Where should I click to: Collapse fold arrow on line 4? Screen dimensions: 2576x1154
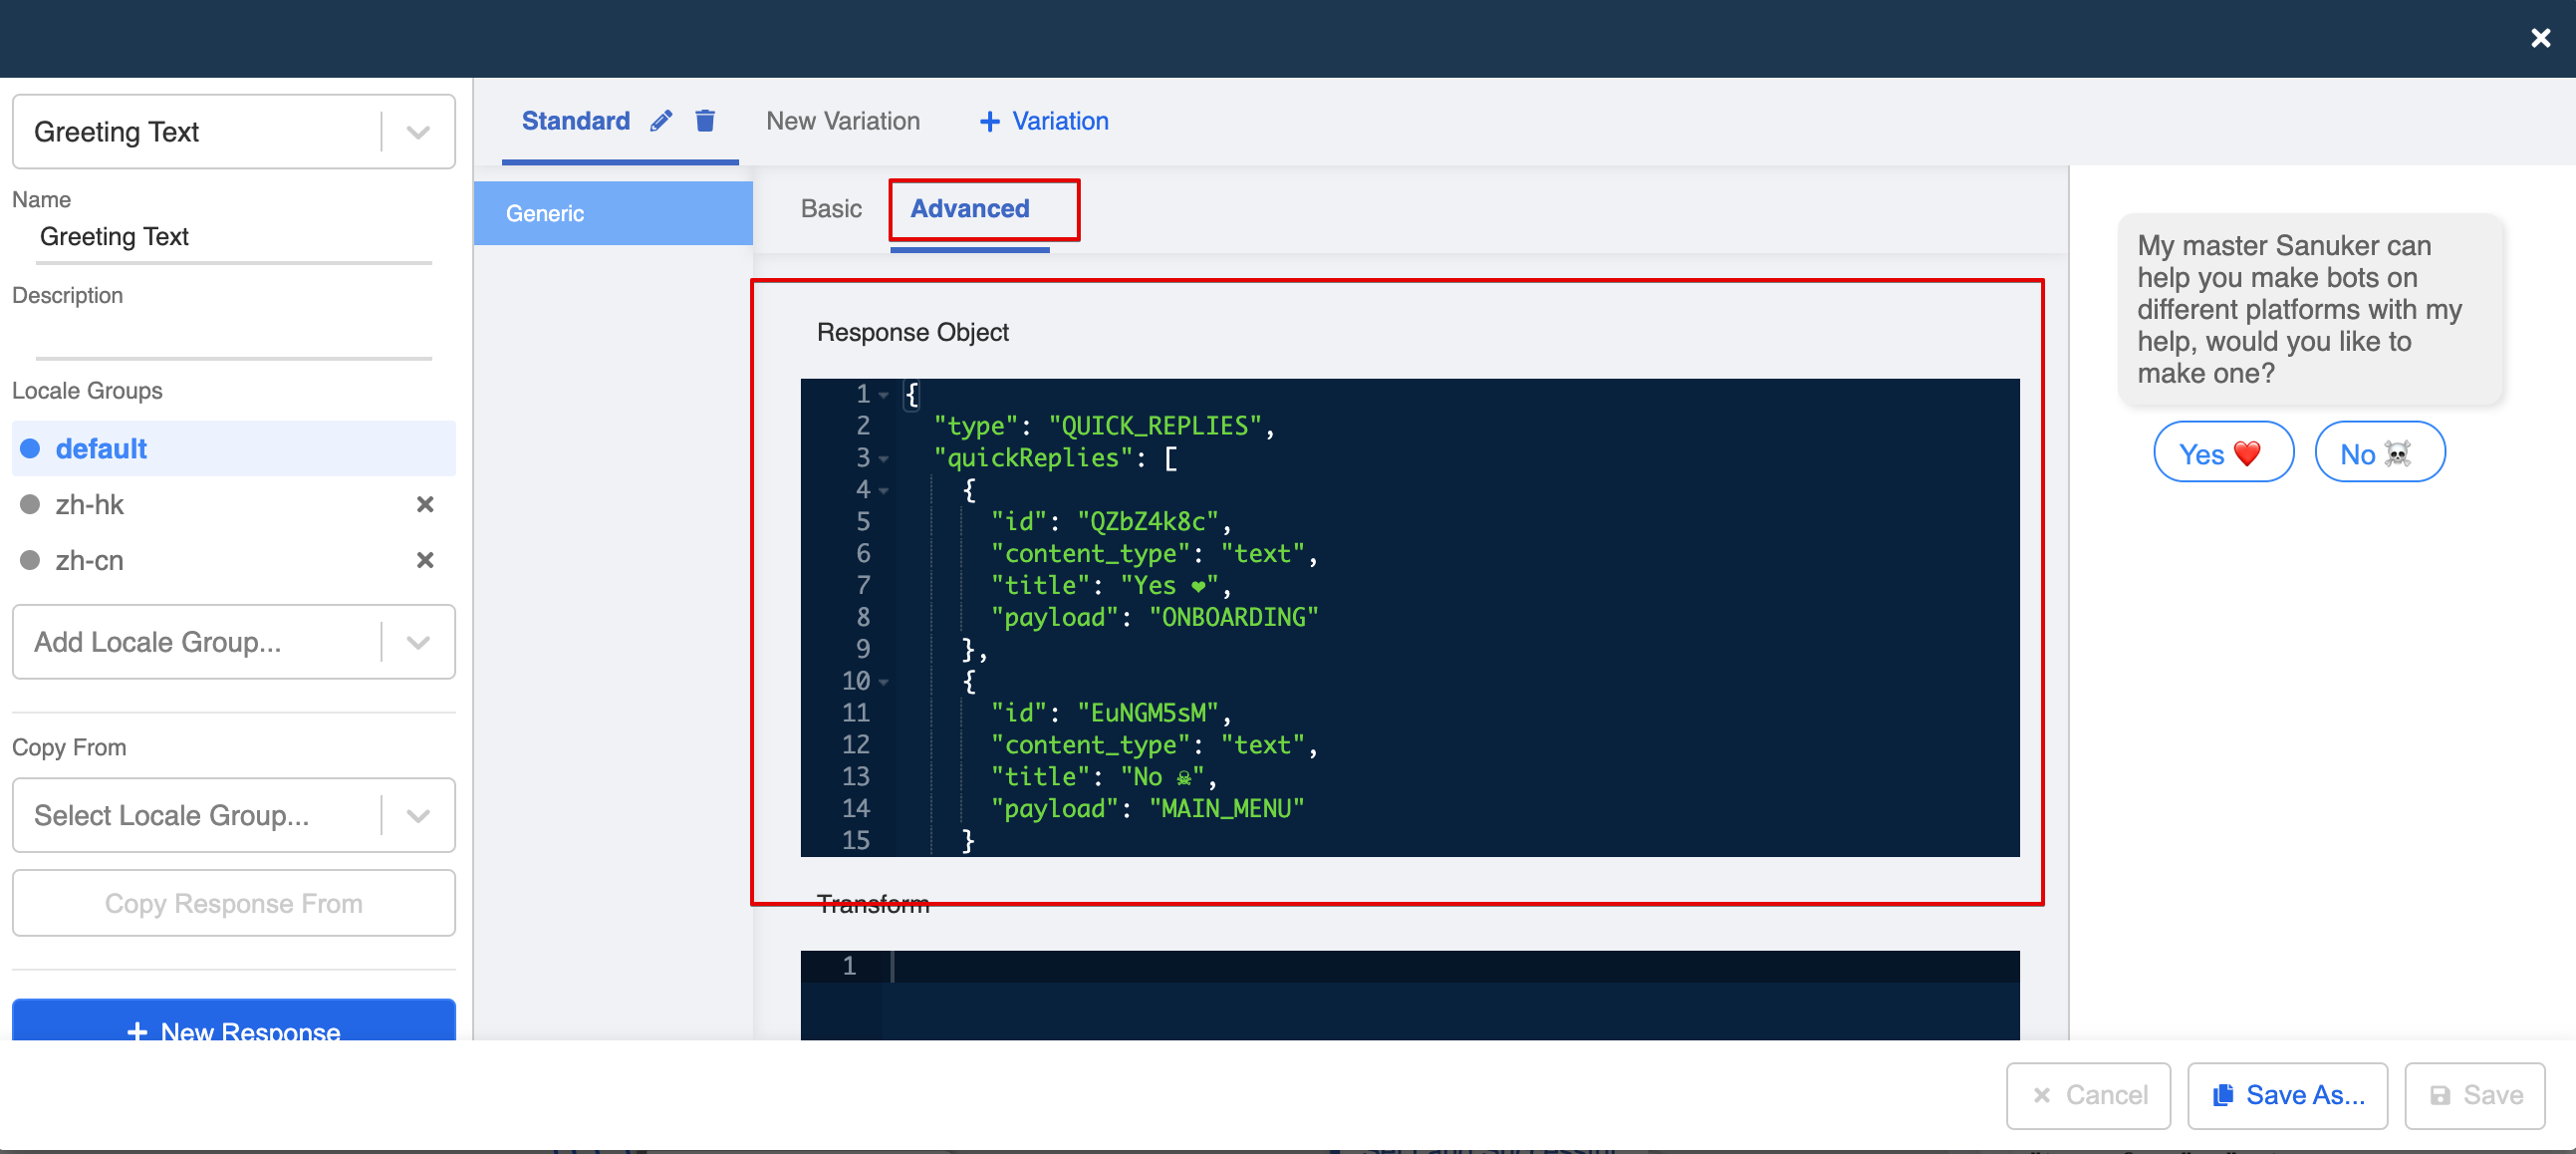pyautogui.click(x=884, y=491)
